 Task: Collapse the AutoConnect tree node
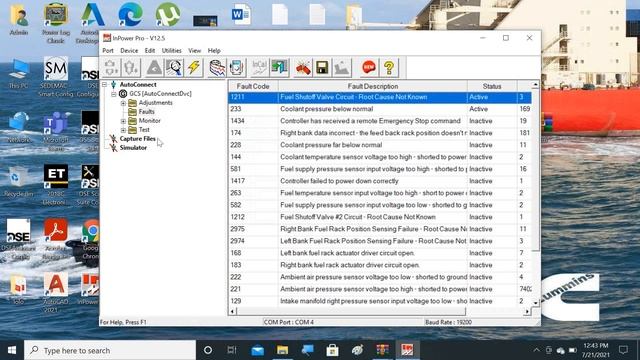pos(104,84)
